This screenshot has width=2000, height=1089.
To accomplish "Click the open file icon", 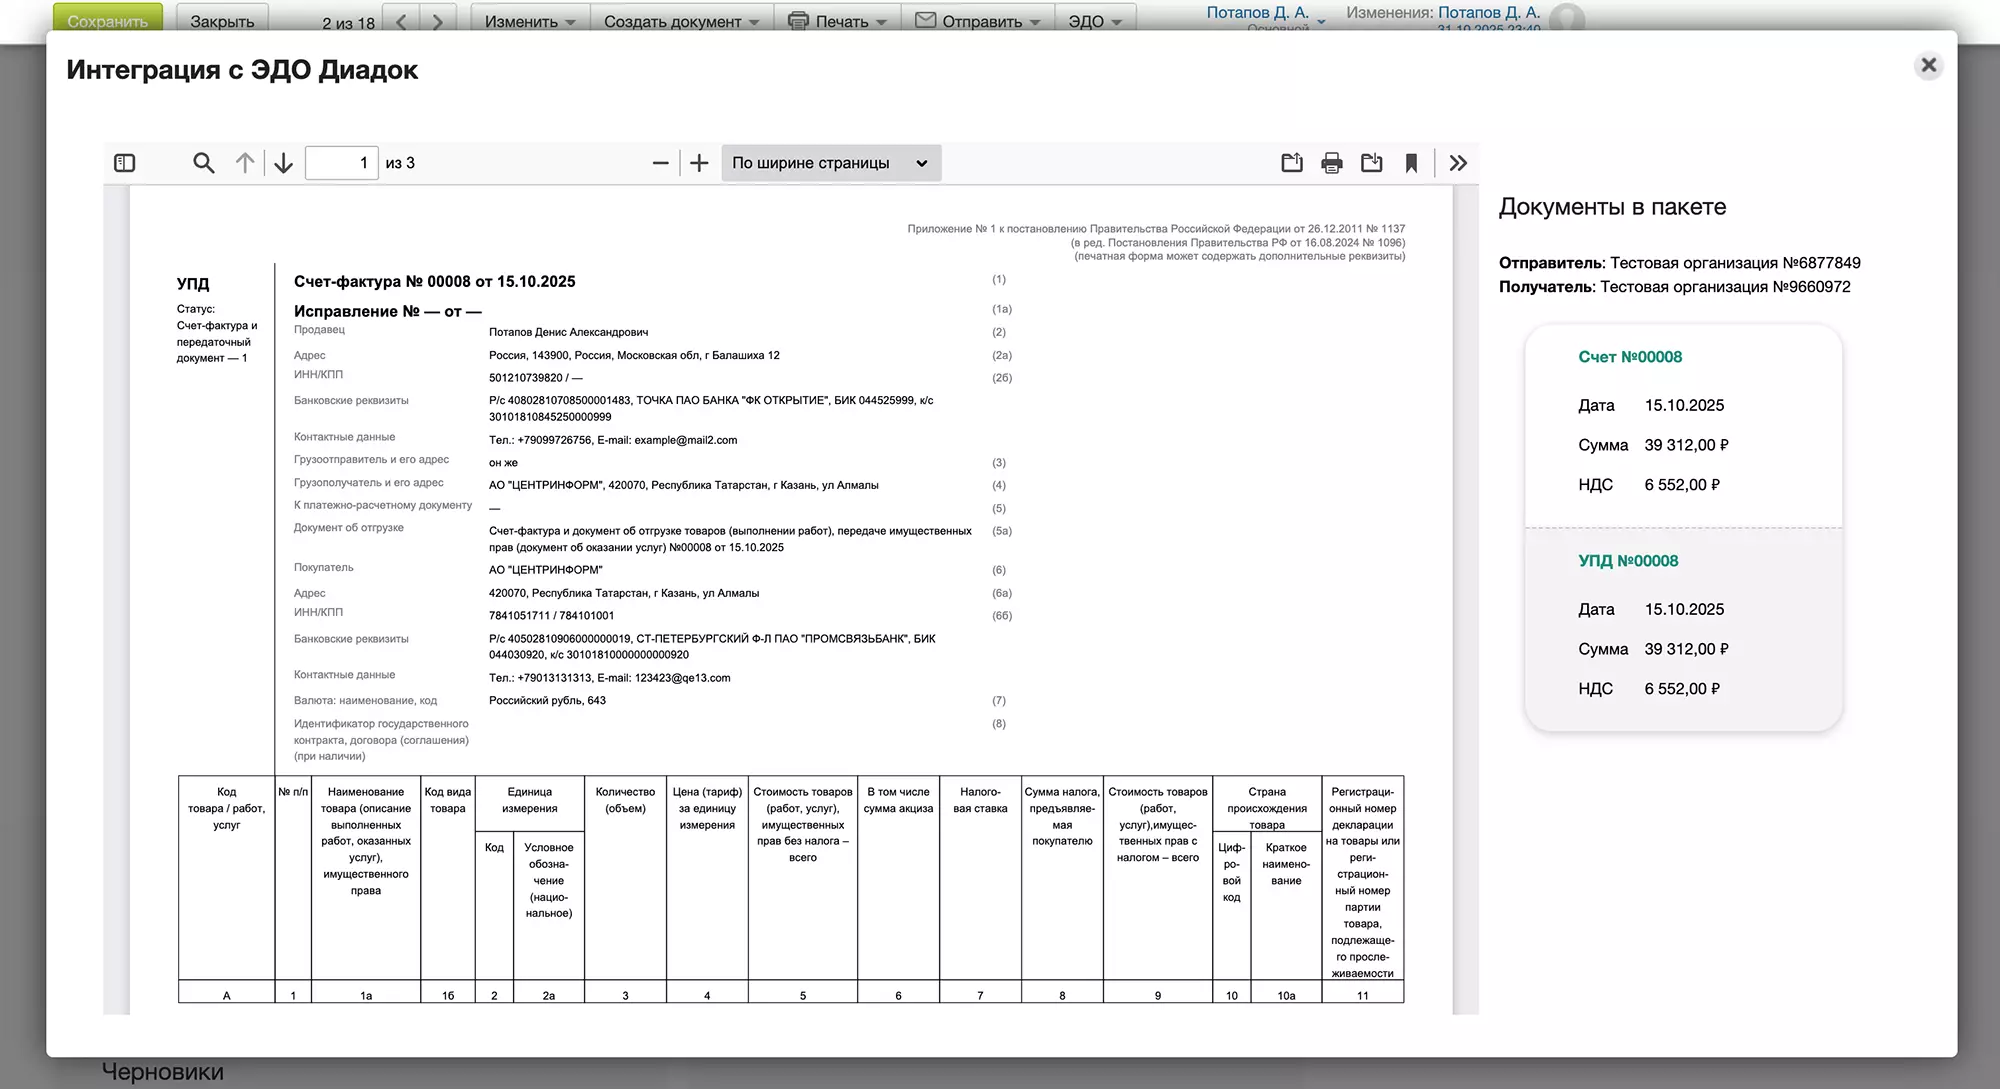I will (x=1292, y=163).
